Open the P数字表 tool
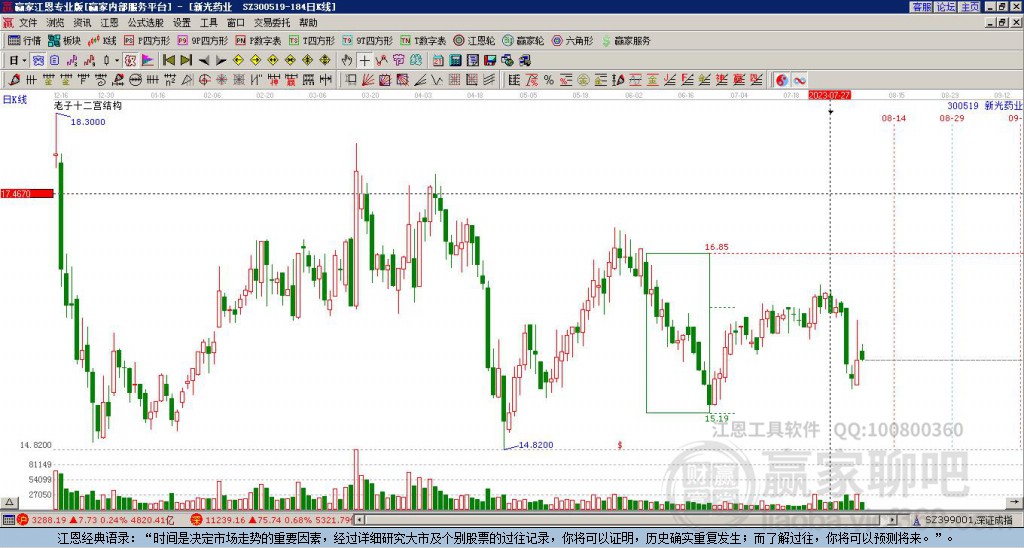The image size is (1024, 548). [x=258, y=40]
